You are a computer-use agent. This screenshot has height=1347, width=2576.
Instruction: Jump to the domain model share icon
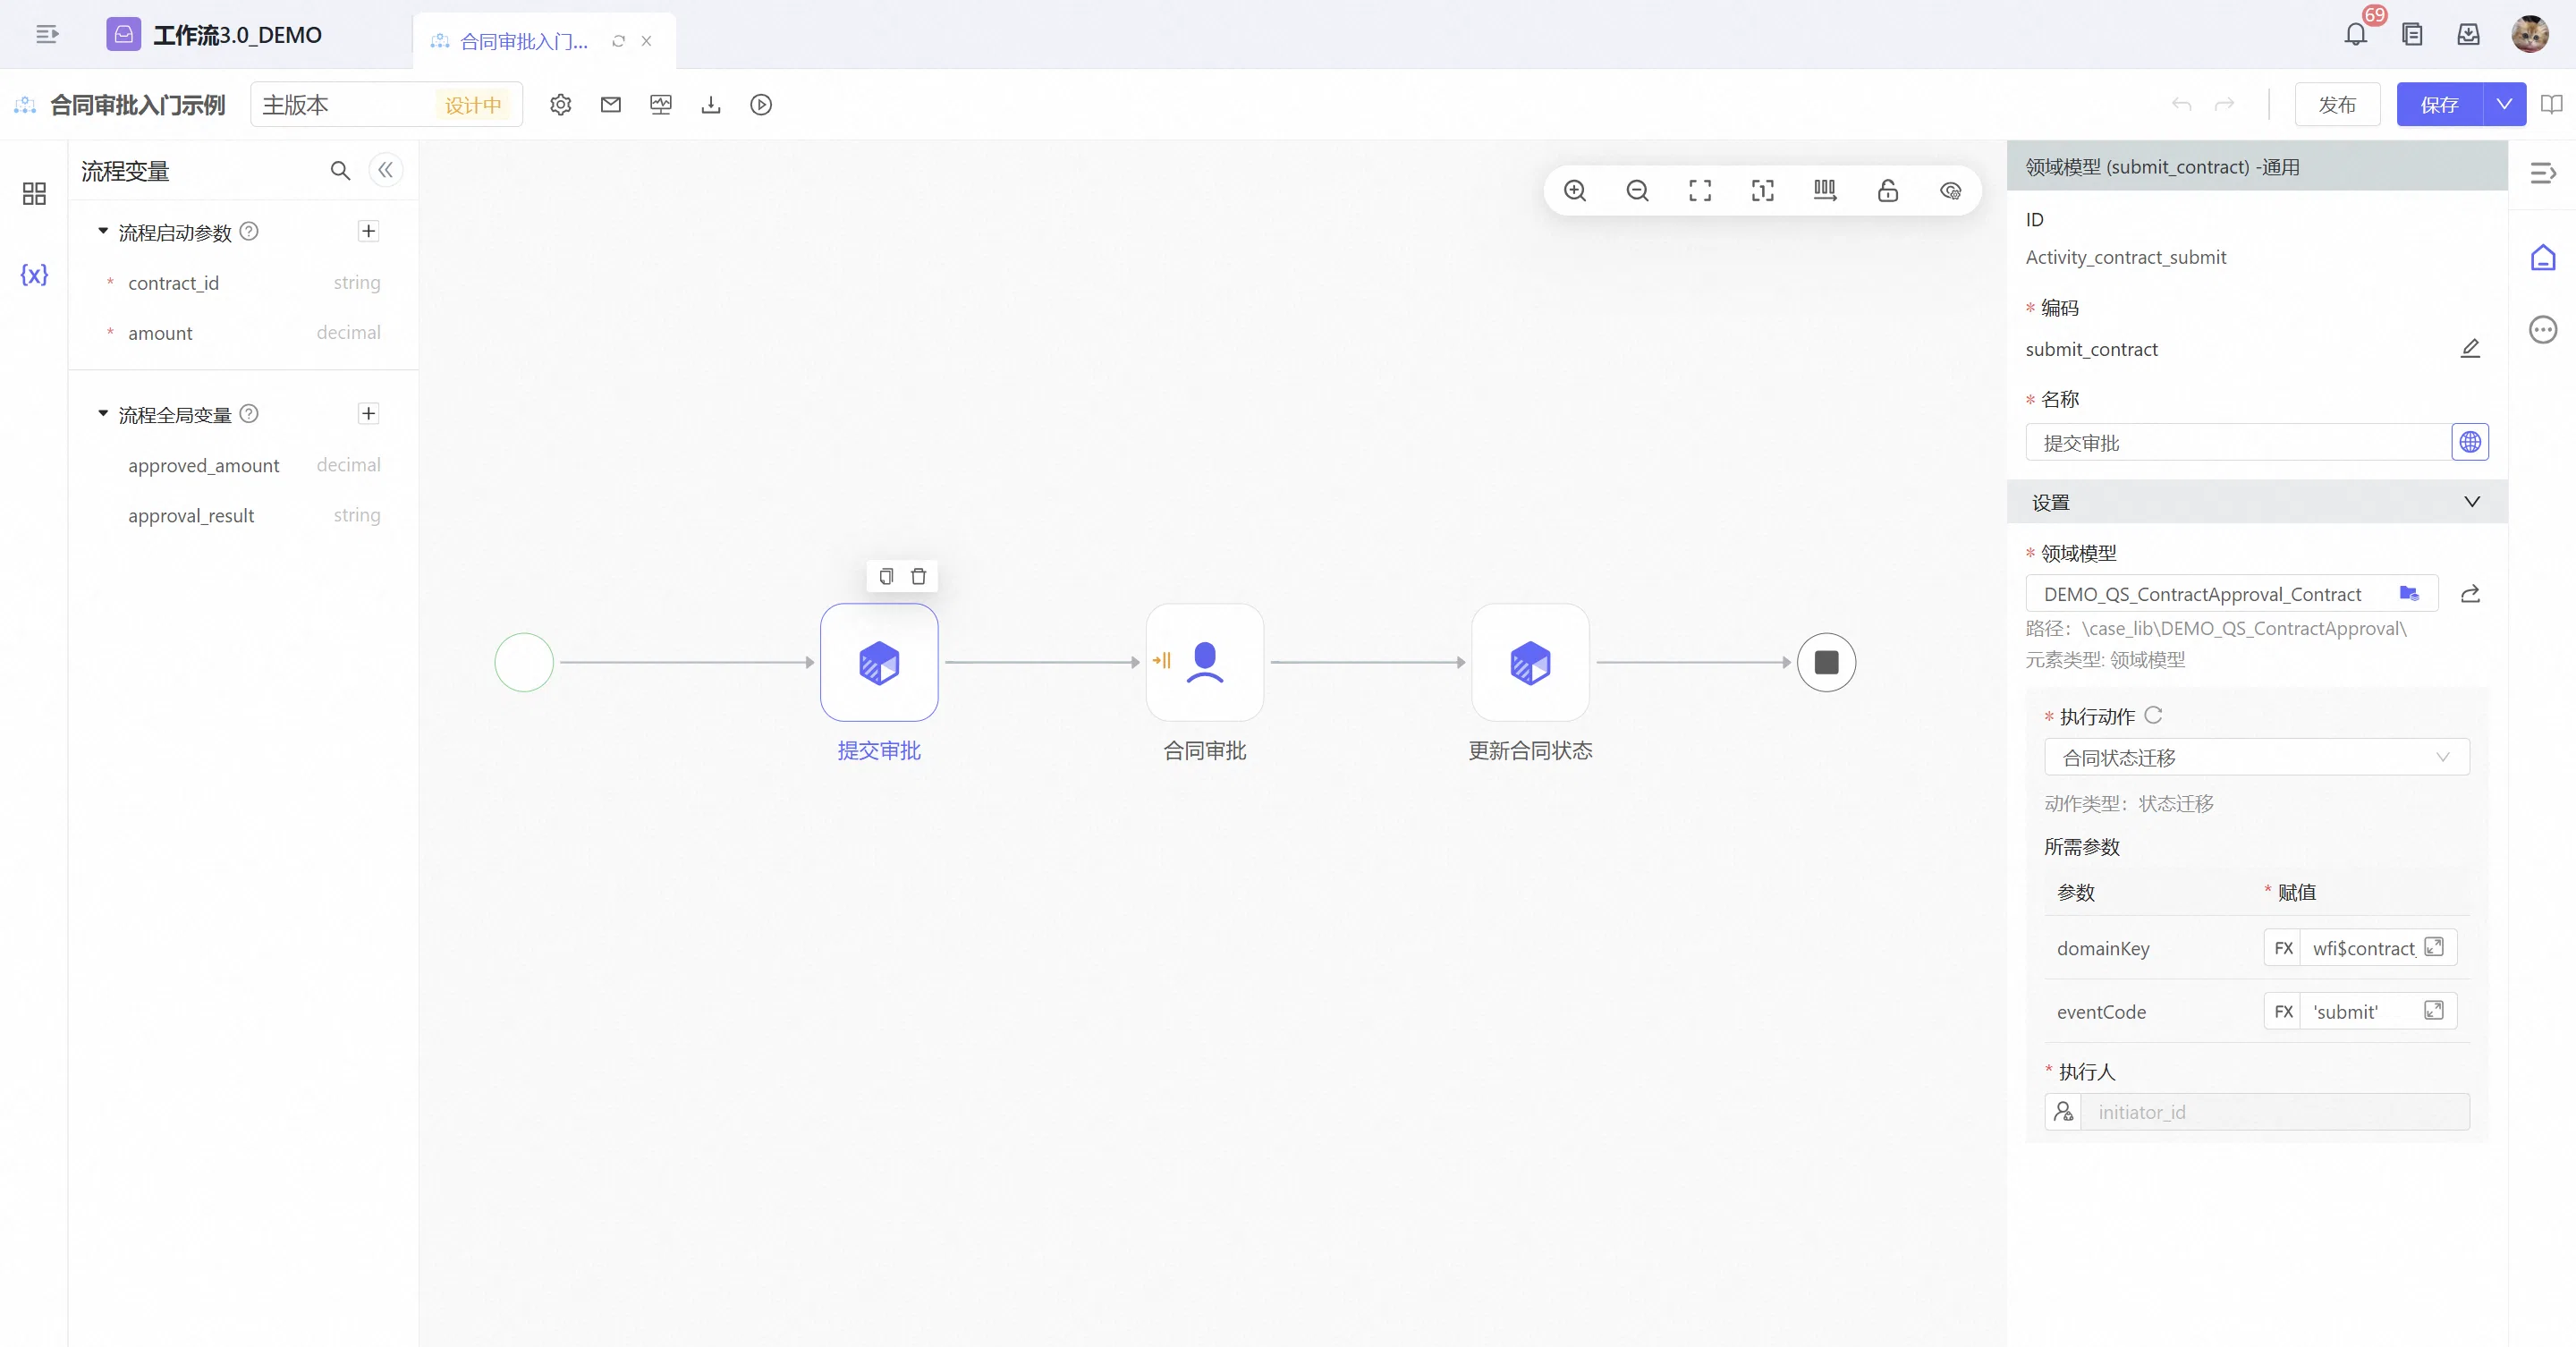[x=2470, y=594]
